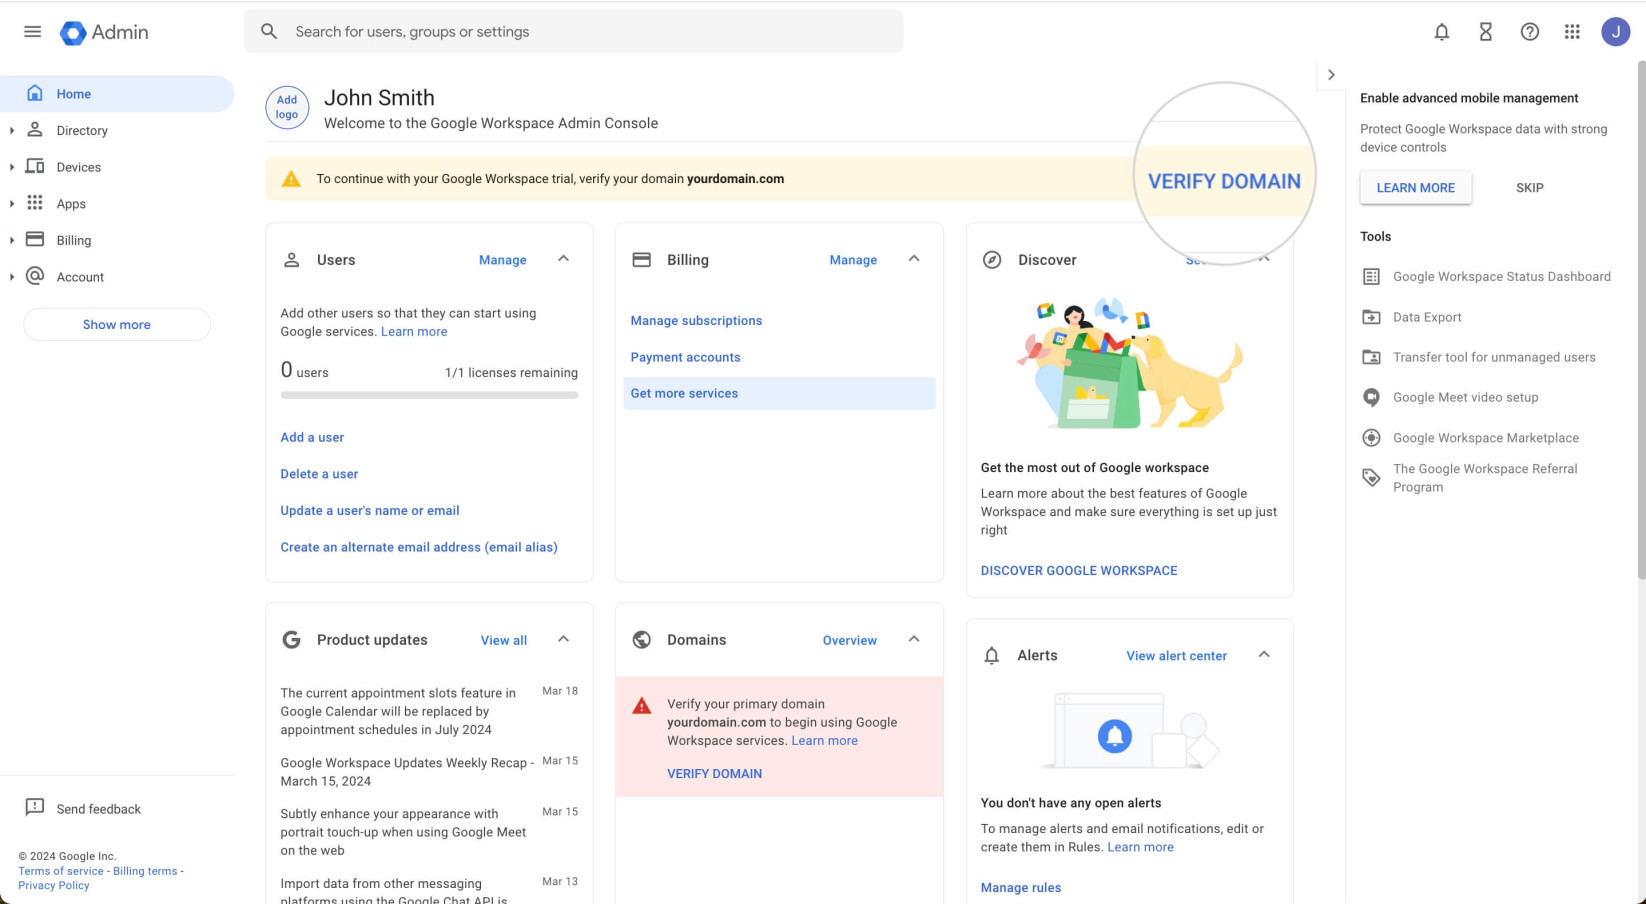
Task: Open the Google apps grid launcher
Action: (x=1572, y=32)
